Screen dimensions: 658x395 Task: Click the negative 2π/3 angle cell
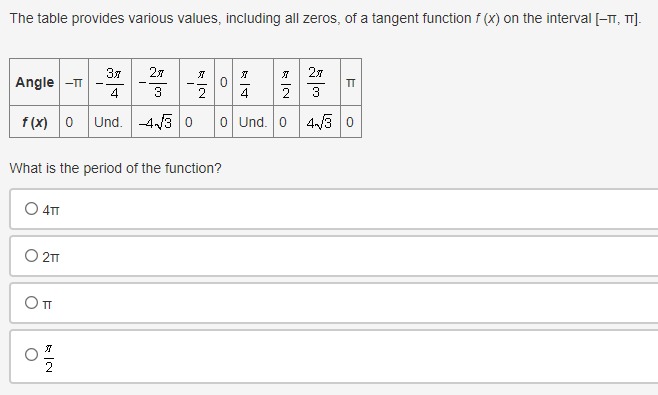tap(155, 82)
